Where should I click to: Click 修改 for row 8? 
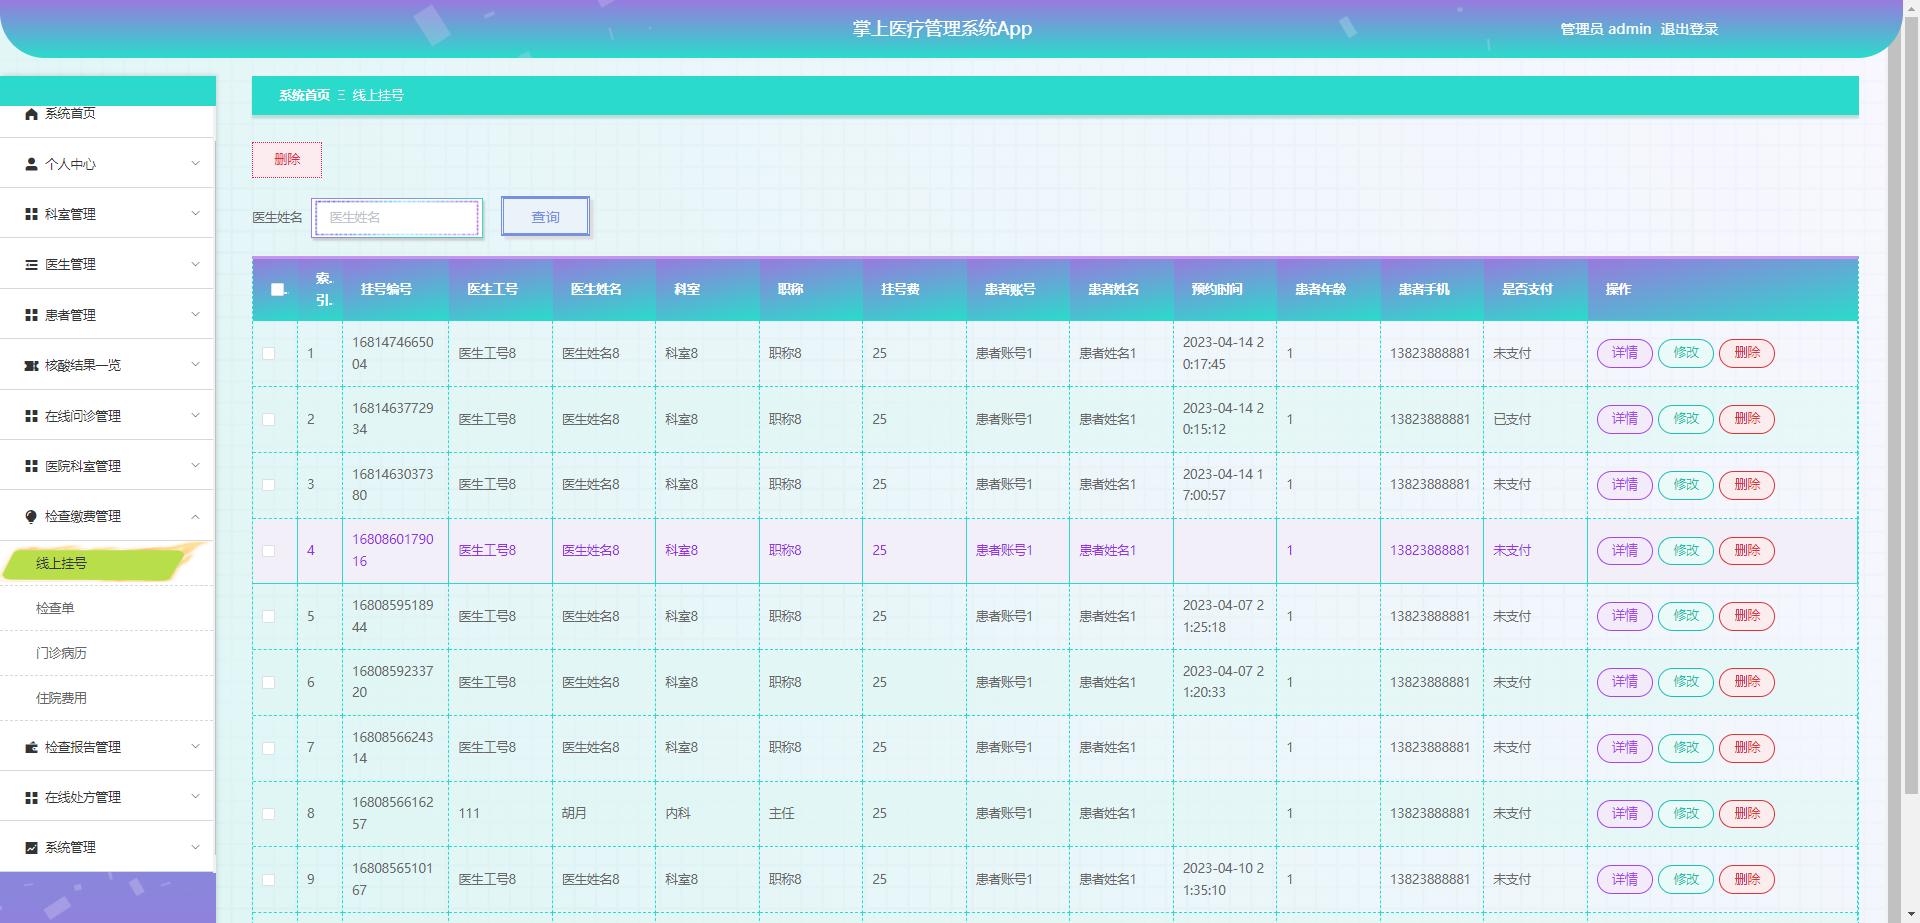pyautogui.click(x=1686, y=814)
